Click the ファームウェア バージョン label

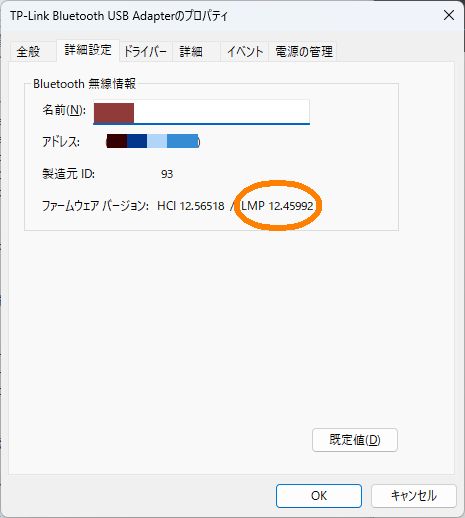coord(95,206)
